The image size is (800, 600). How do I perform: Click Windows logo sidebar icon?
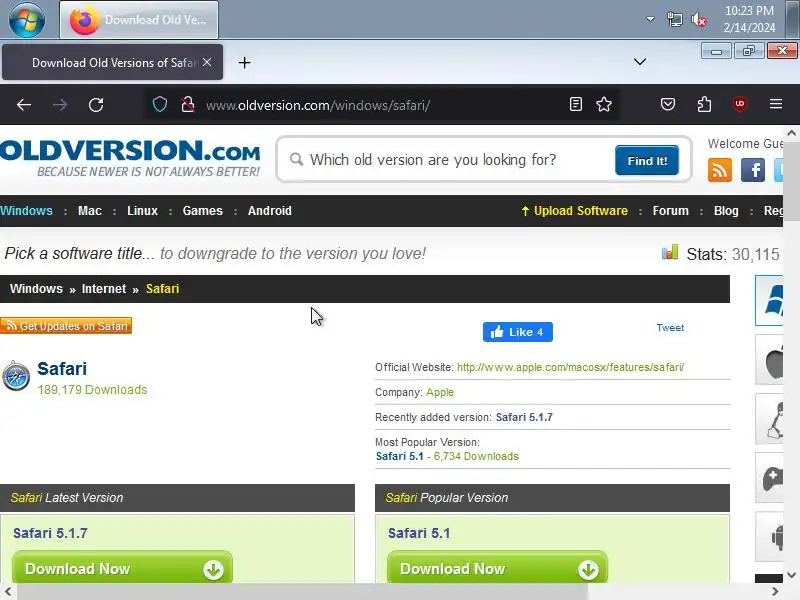coord(769,300)
